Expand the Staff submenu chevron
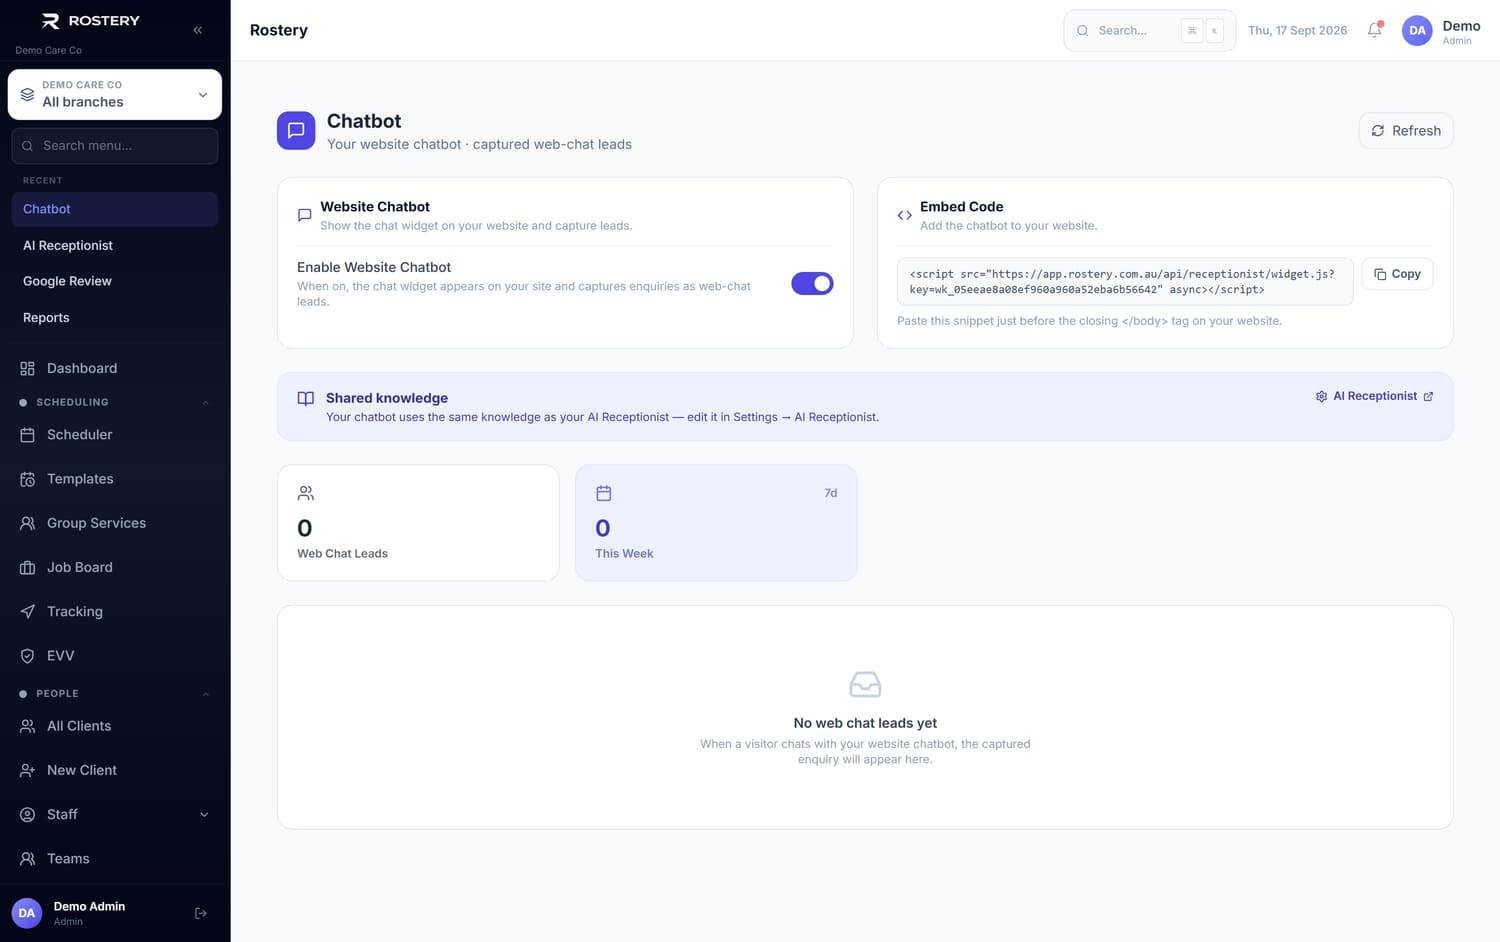Screen dimensions: 1500x942 coord(204,815)
